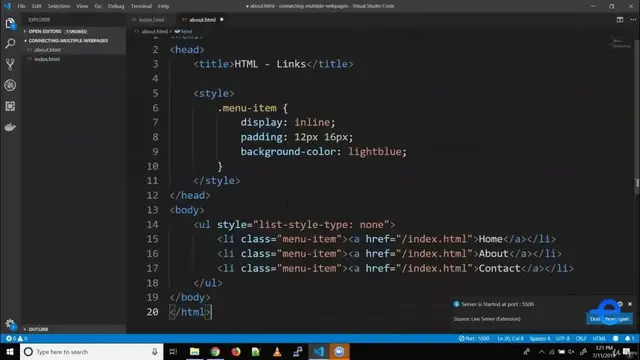Change the Spaces: 4 indentation setting

click(x=540, y=338)
